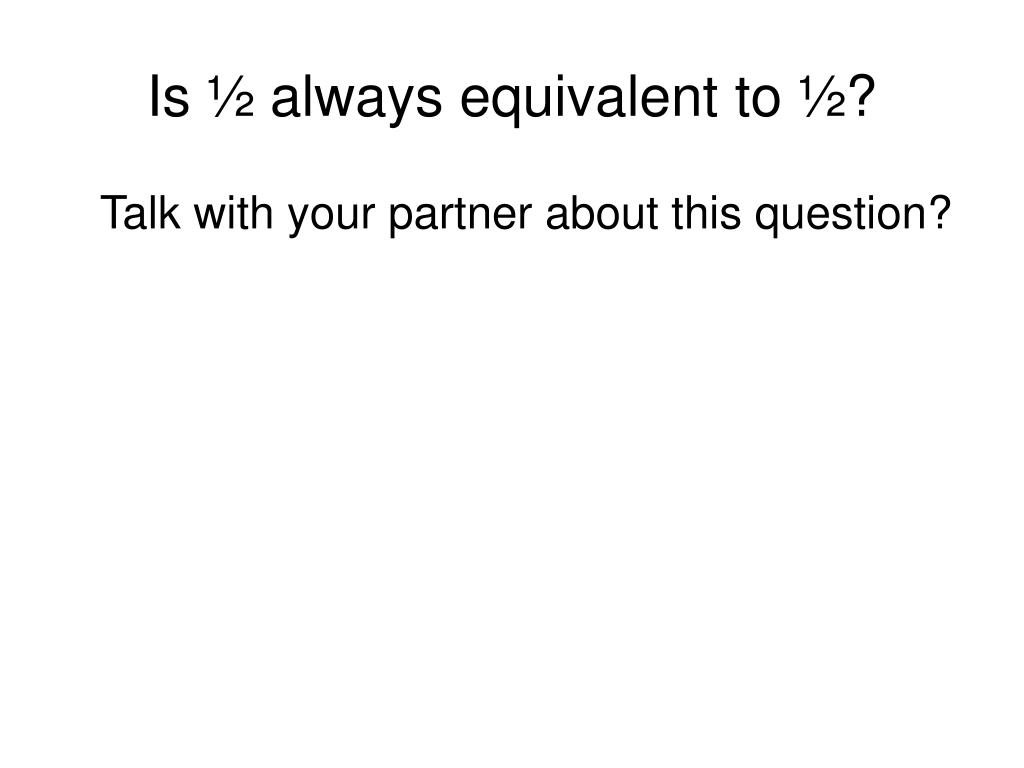Image resolution: width=1024 pixels, height=768 pixels.
Task: Click the letter "y" ending "always"
Action: point(402,106)
